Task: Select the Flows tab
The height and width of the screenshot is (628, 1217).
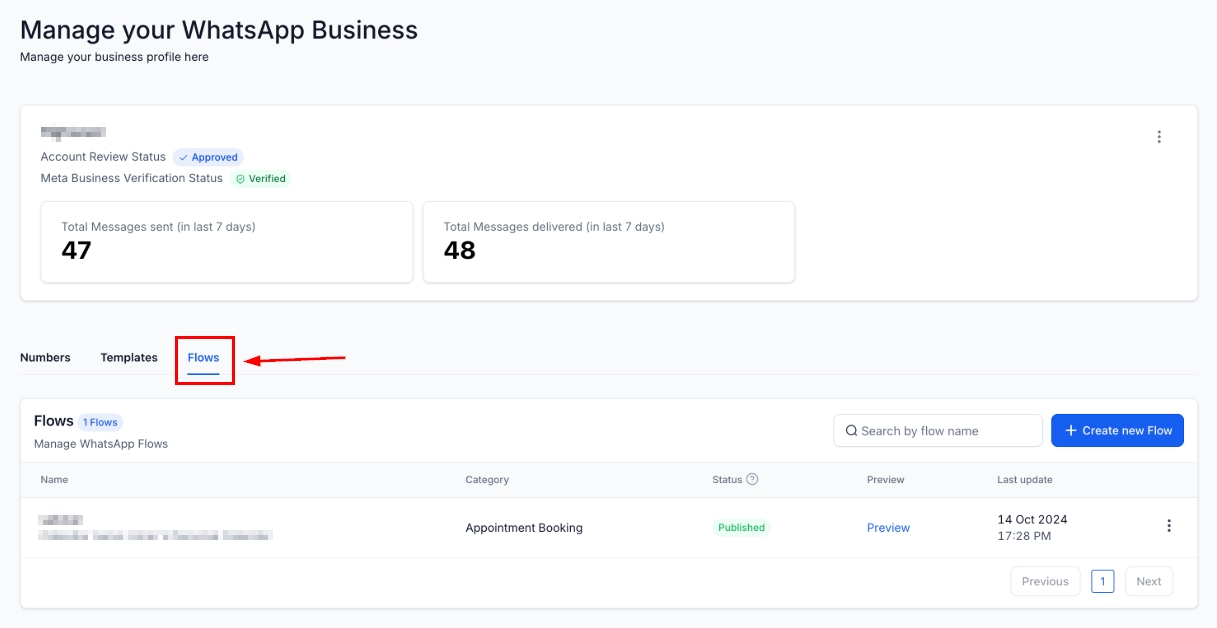Action: (204, 357)
